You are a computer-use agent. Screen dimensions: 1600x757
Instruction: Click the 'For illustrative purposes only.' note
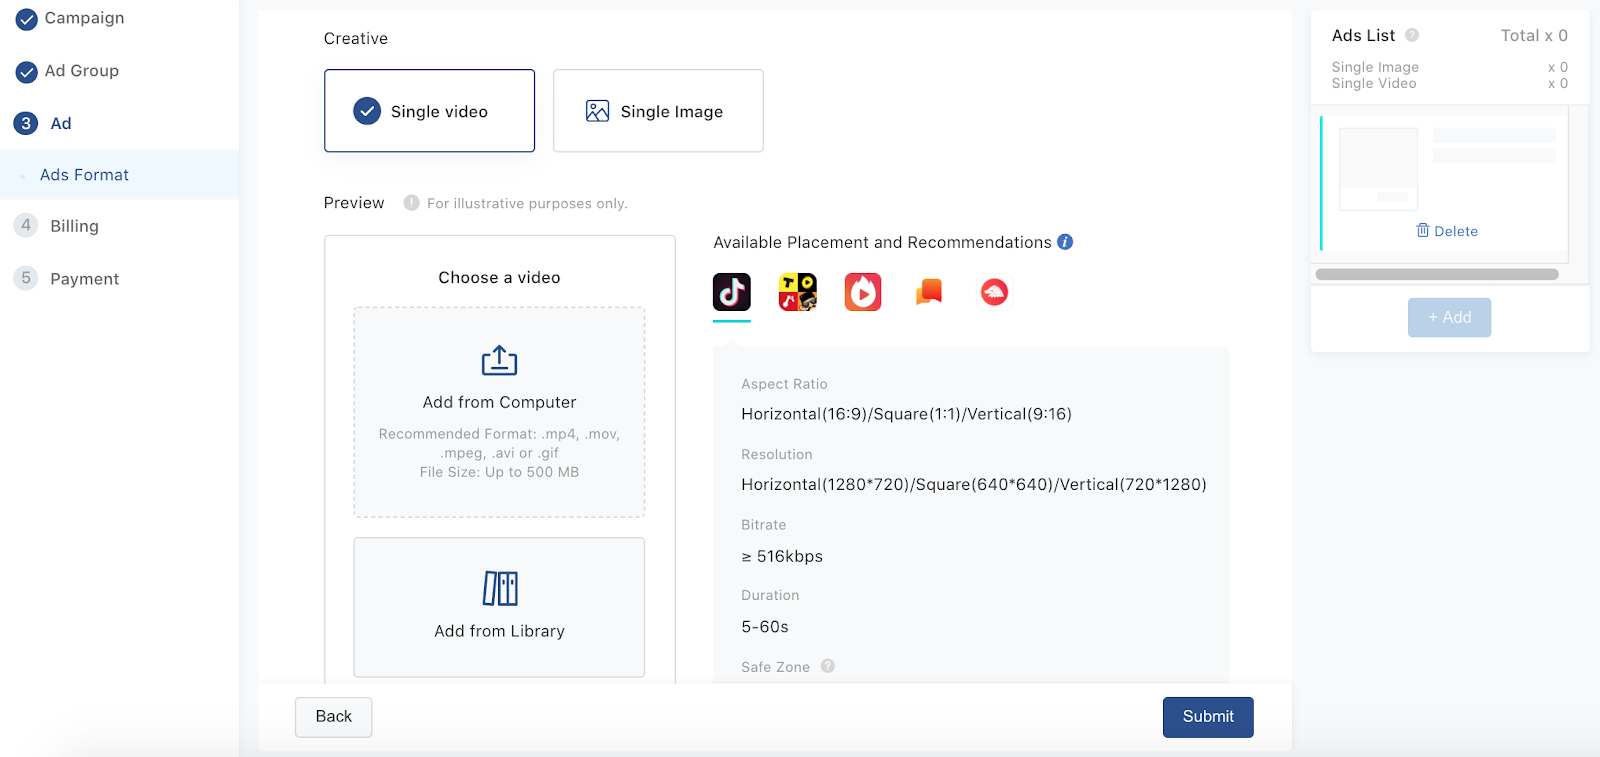527,204
